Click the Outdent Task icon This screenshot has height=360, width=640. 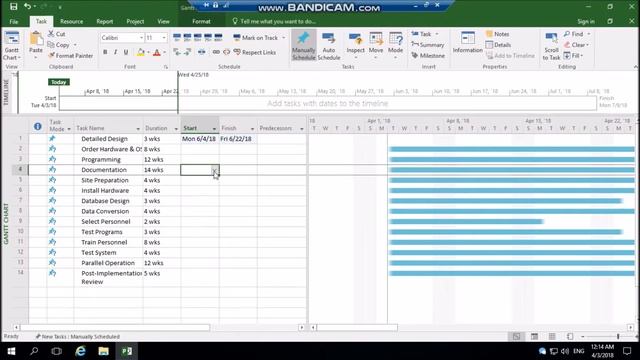(x=177, y=52)
